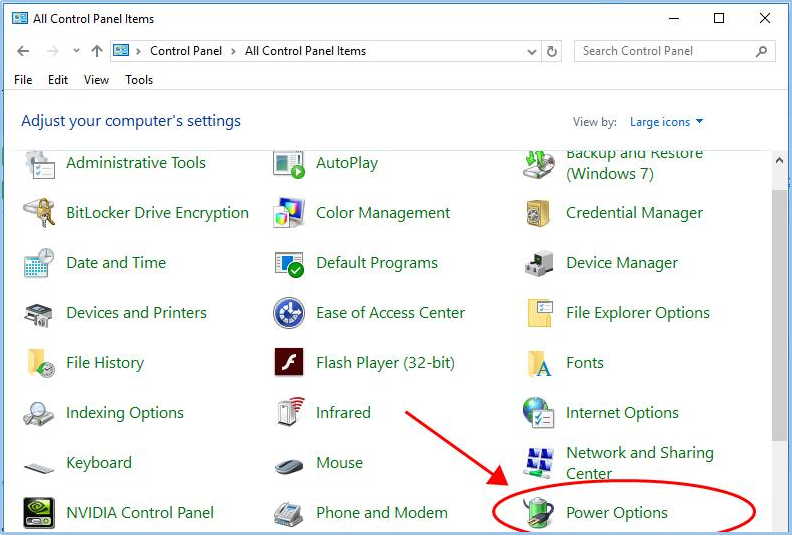Viewport: 792px width, 537px height.
Task: Open the Device Manager icon
Action: point(539,263)
